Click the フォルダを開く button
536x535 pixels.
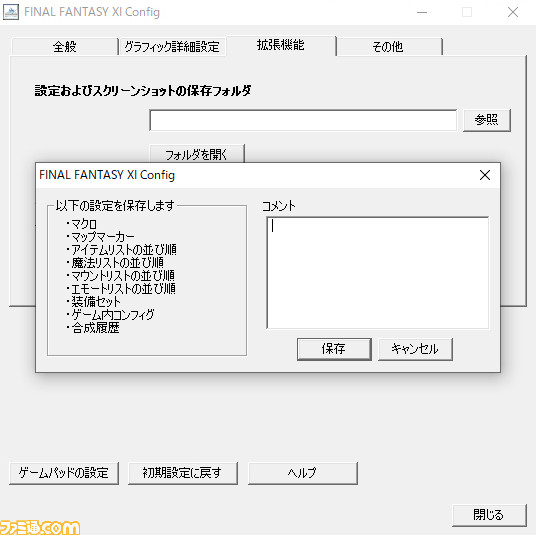(x=197, y=154)
